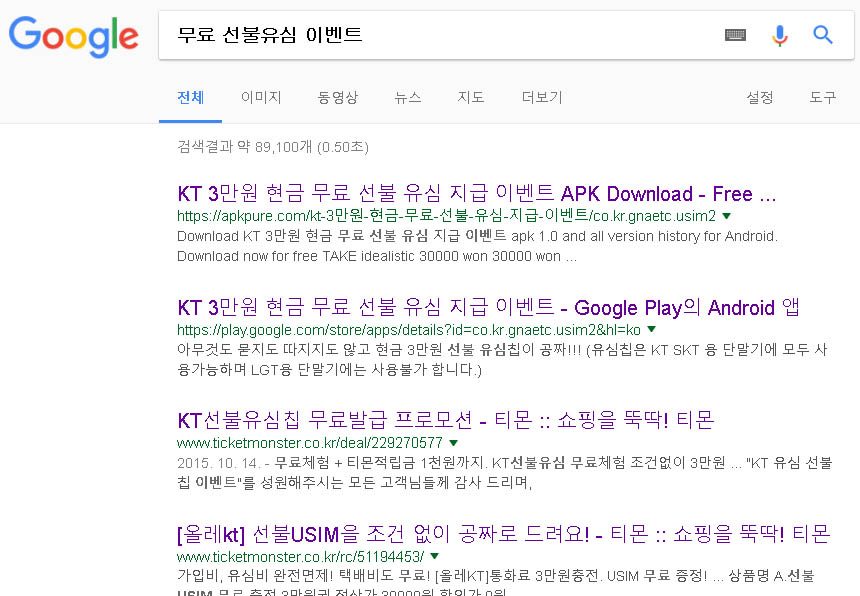Switch to the 동영상 tab
The image size is (860, 596).
(x=338, y=97)
